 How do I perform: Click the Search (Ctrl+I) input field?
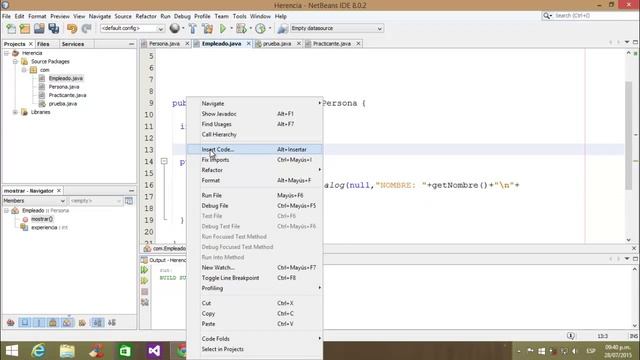[594, 16]
